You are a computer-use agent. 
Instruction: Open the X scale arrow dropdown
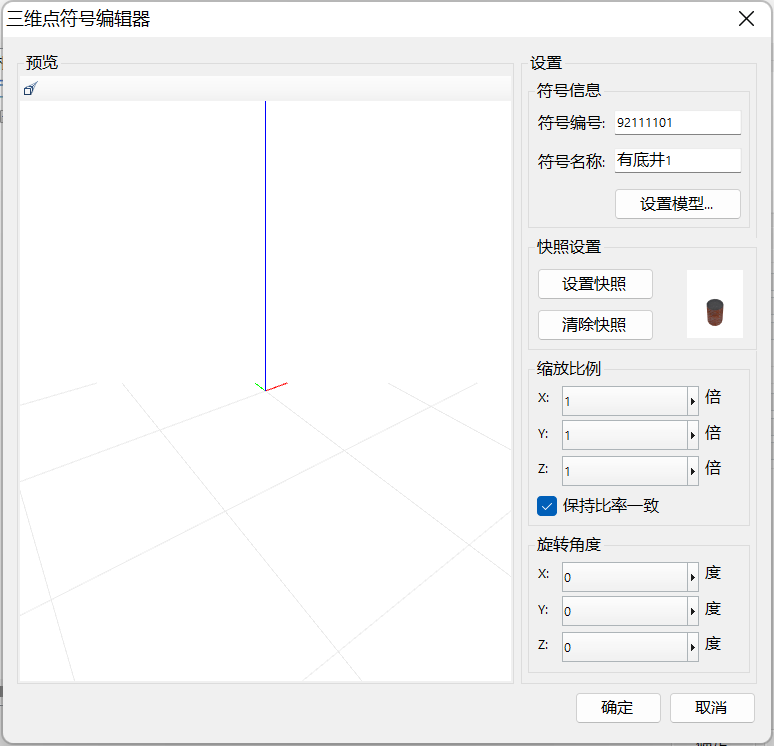pos(693,401)
